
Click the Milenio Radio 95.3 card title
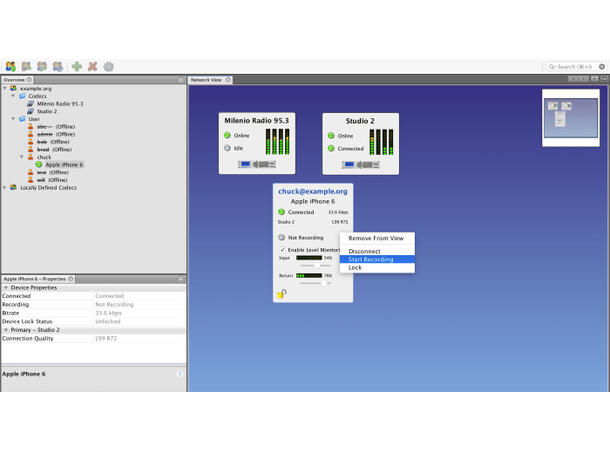pyautogui.click(x=257, y=121)
